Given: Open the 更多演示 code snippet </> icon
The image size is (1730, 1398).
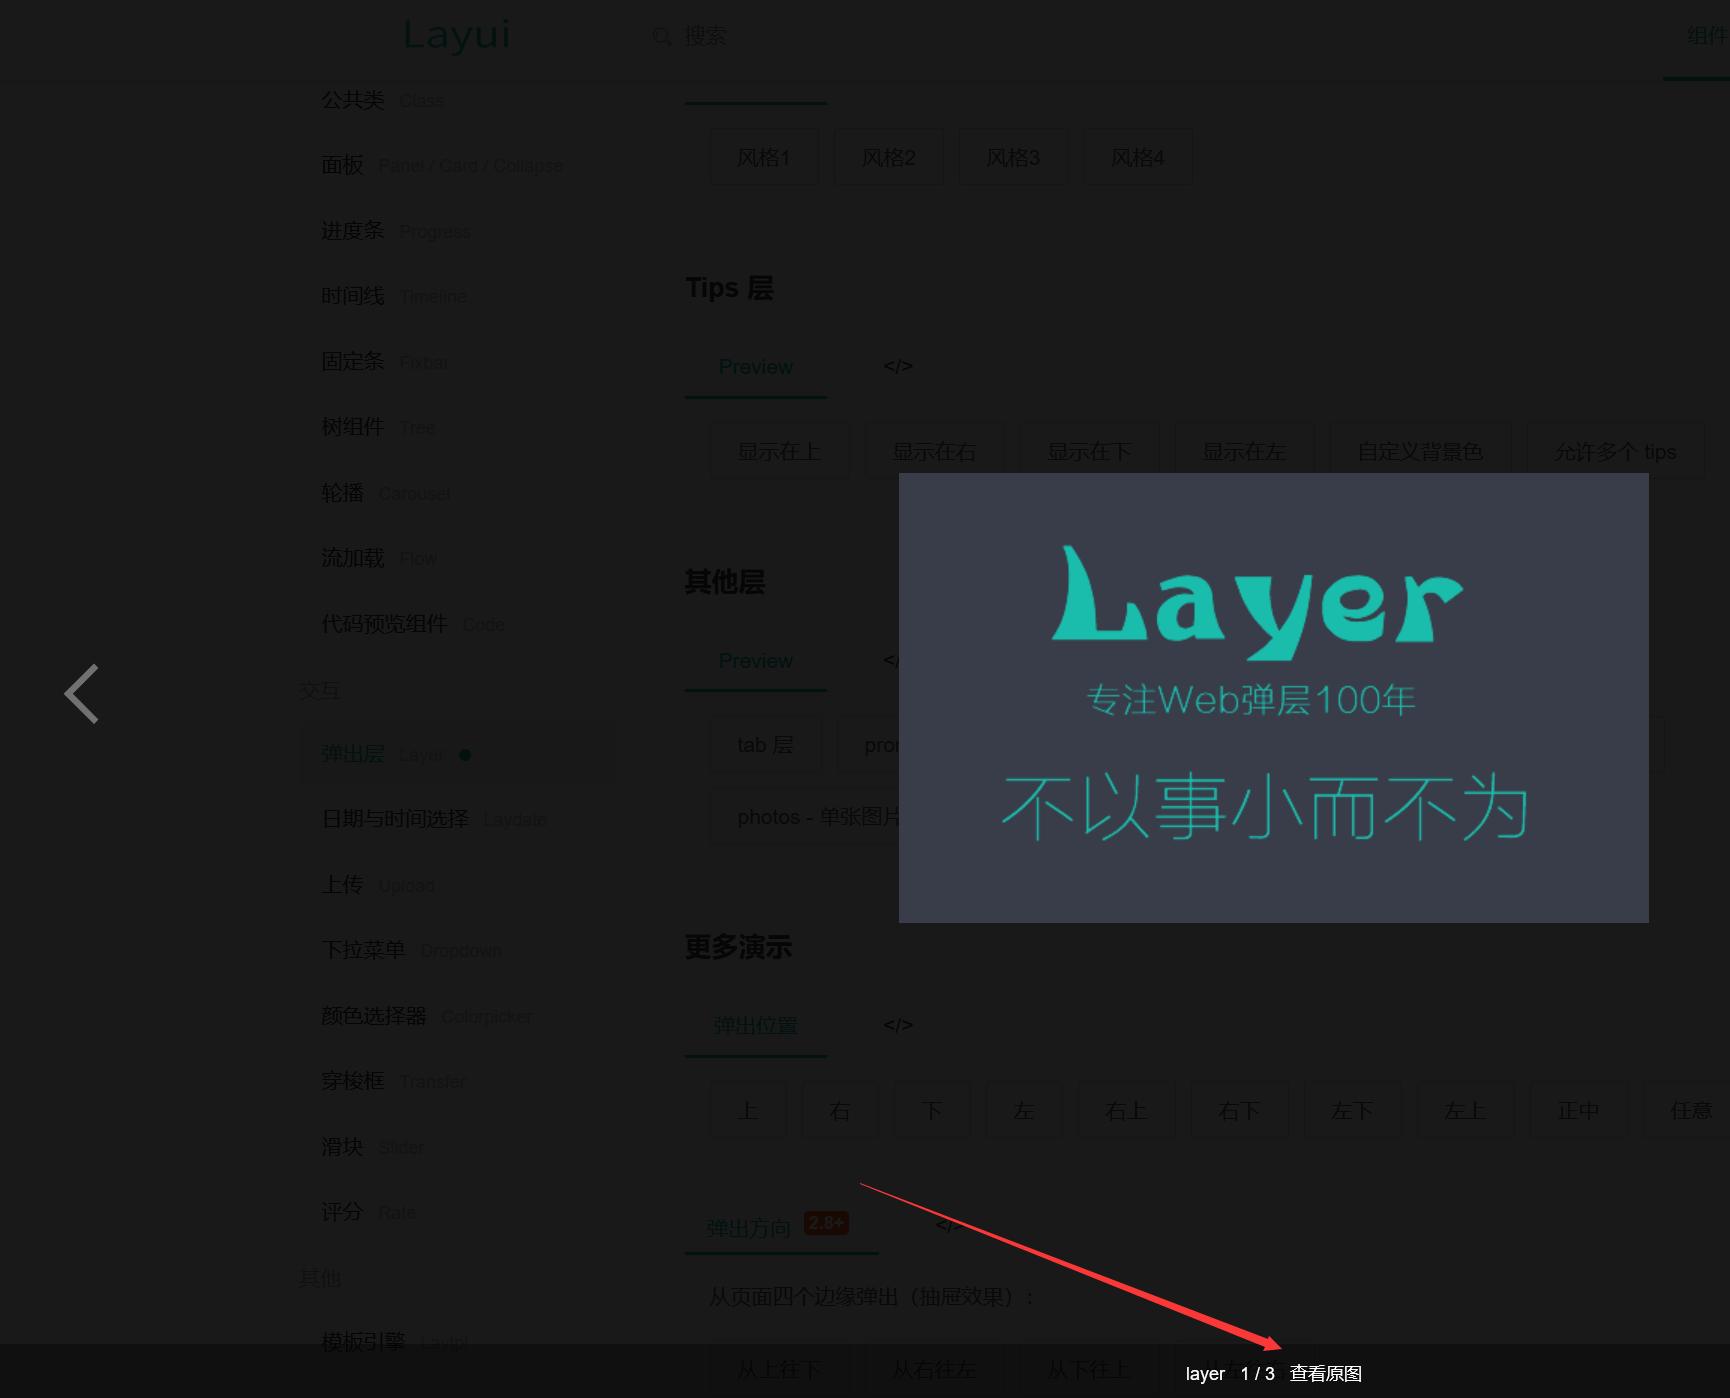Looking at the screenshot, I should pos(897,1024).
